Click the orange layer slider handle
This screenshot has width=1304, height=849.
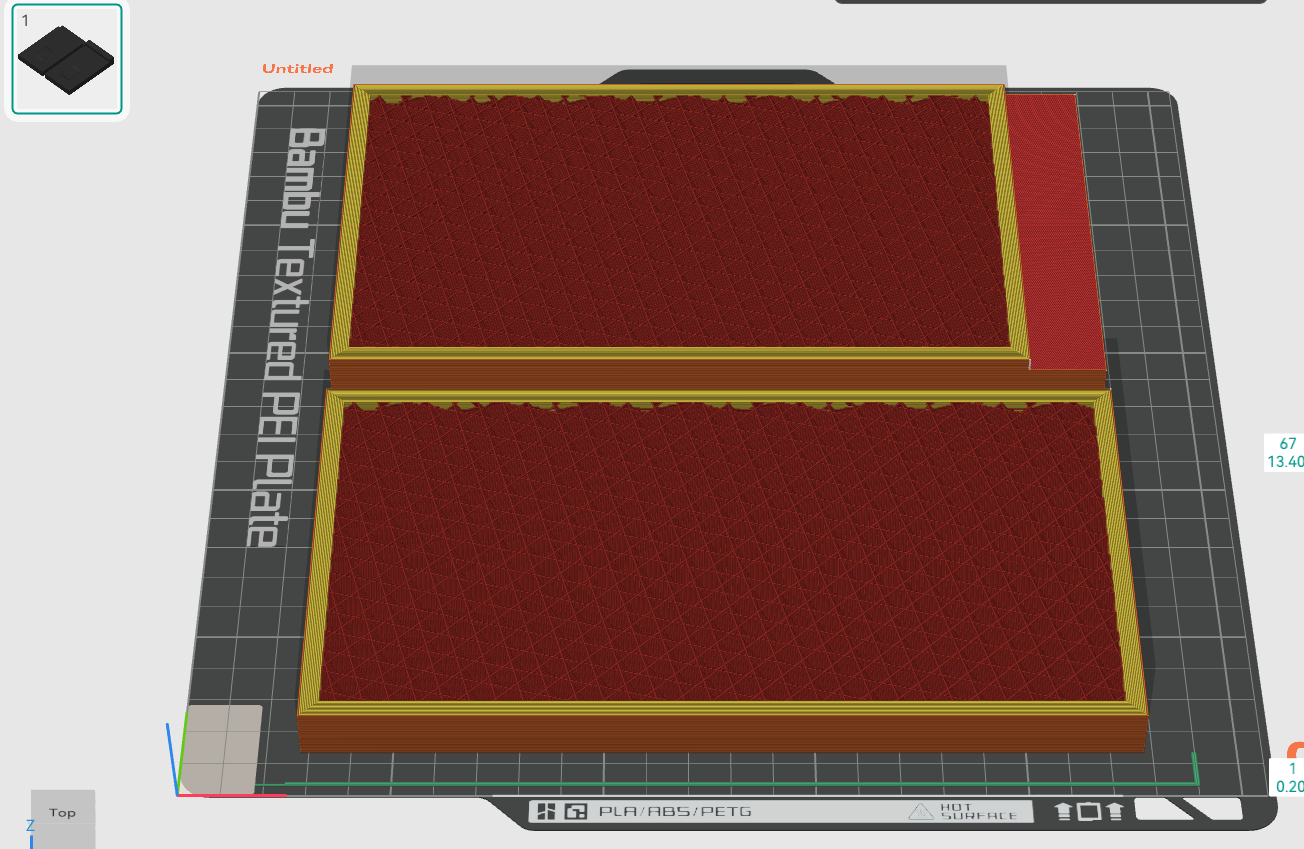point(1295,751)
